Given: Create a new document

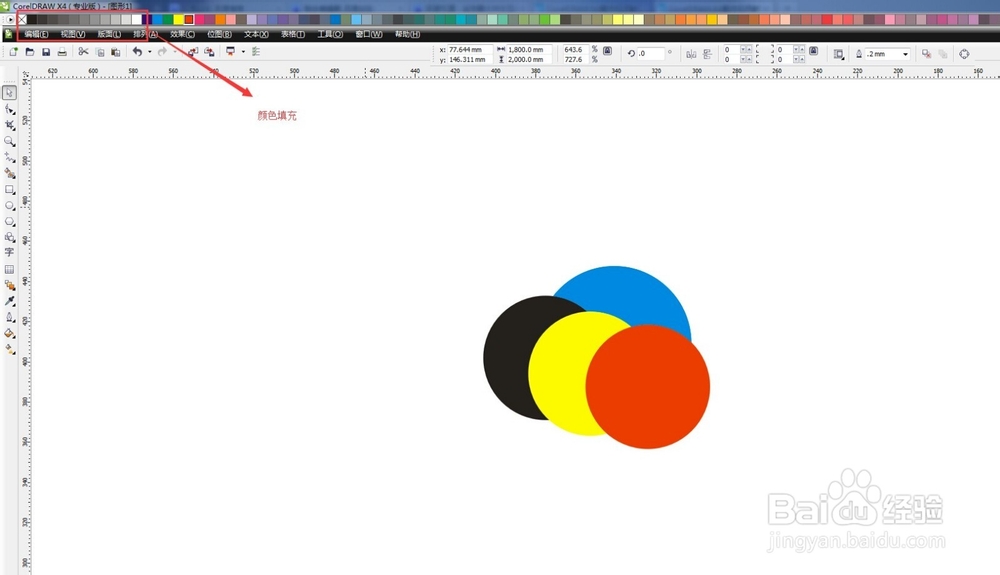Looking at the screenshot, I should 13,52.
